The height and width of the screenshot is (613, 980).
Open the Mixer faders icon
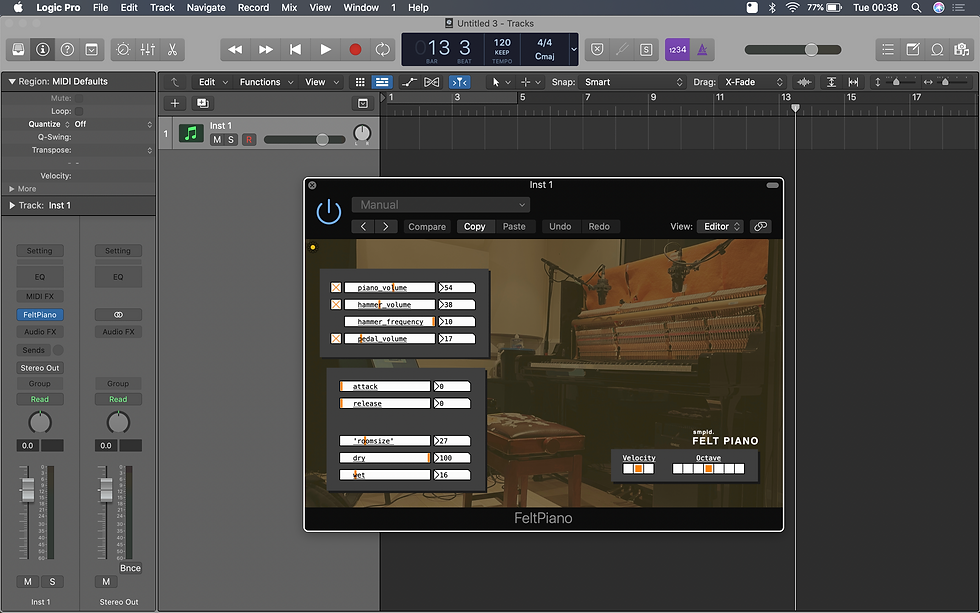148,49
